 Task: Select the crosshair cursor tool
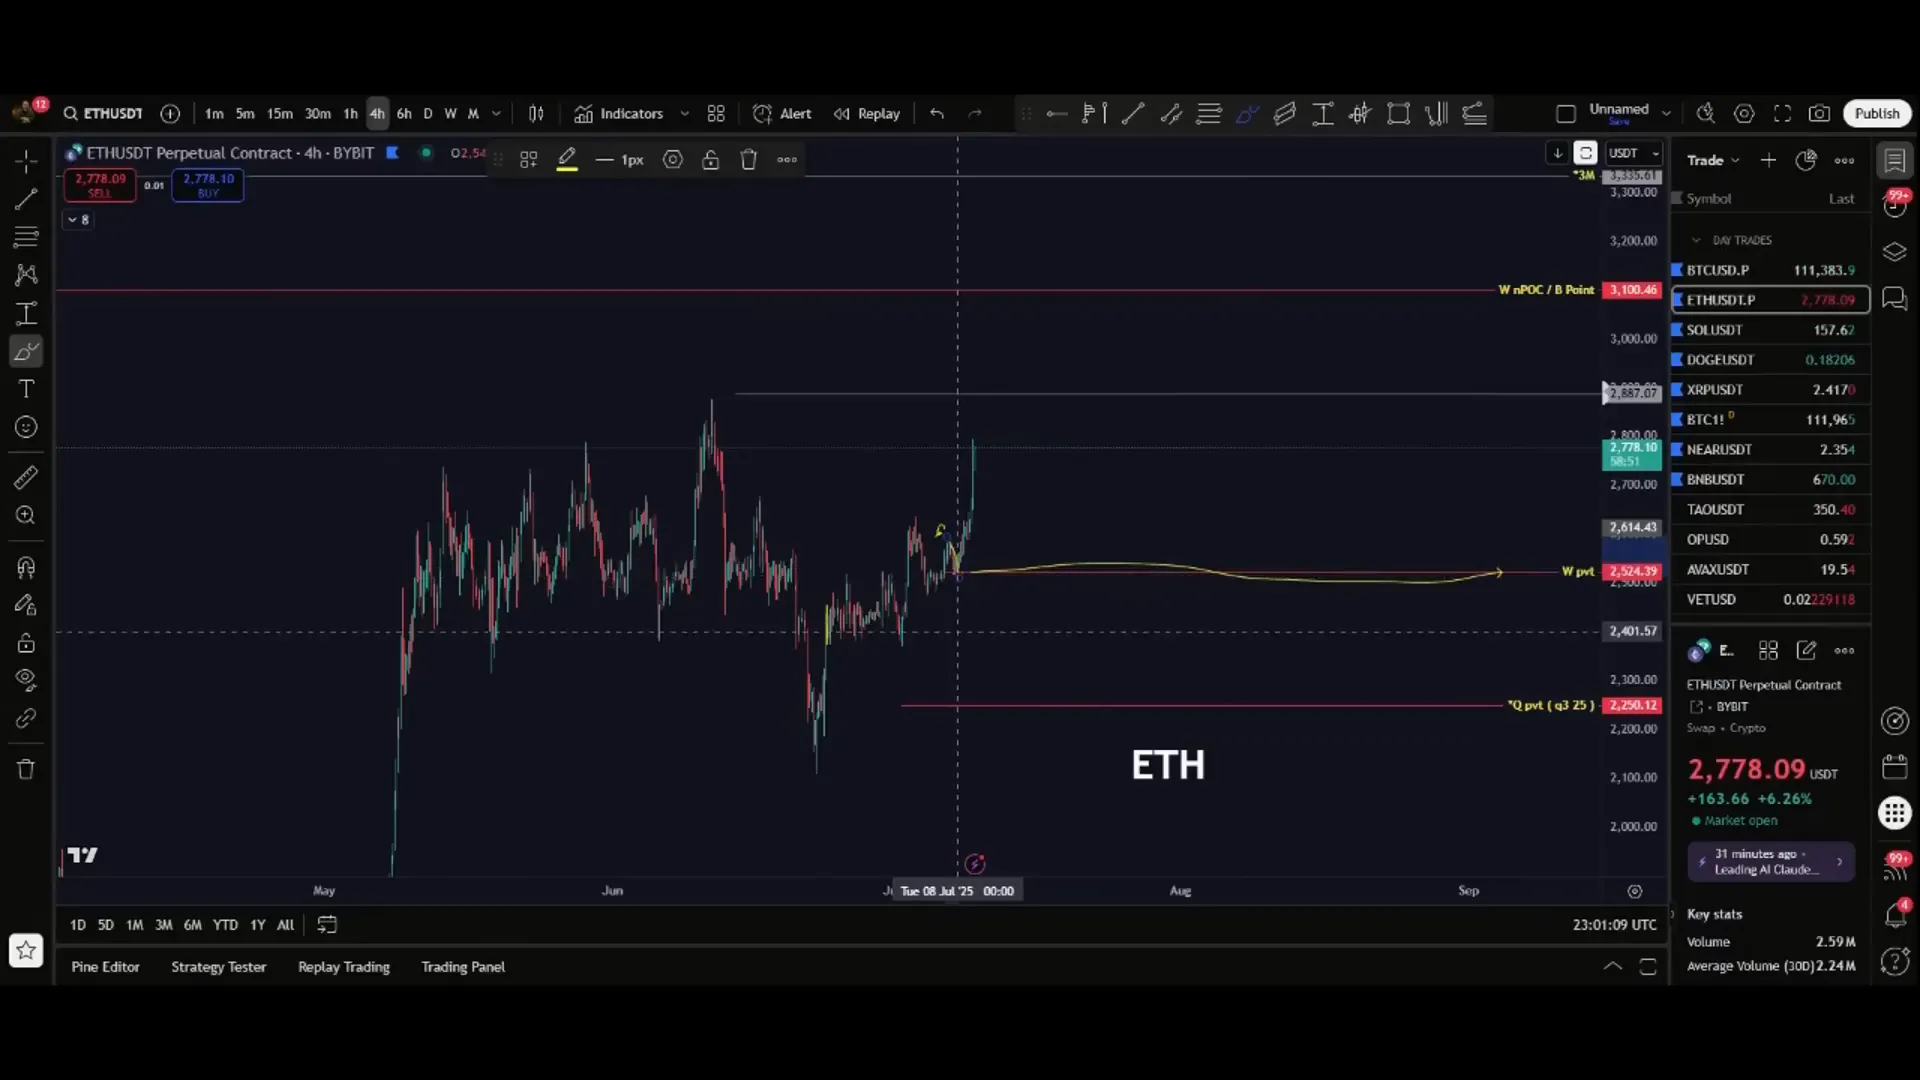coord(26,161)
